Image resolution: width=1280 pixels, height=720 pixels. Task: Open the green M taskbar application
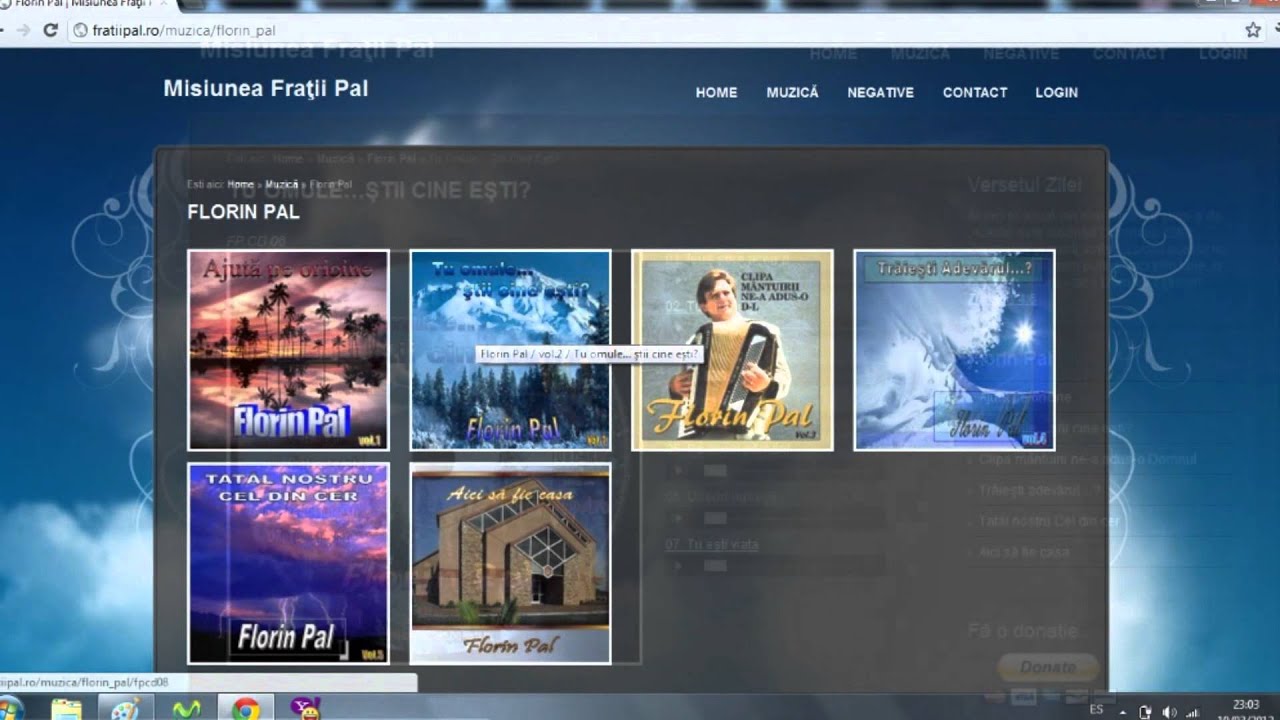(186, 708)
